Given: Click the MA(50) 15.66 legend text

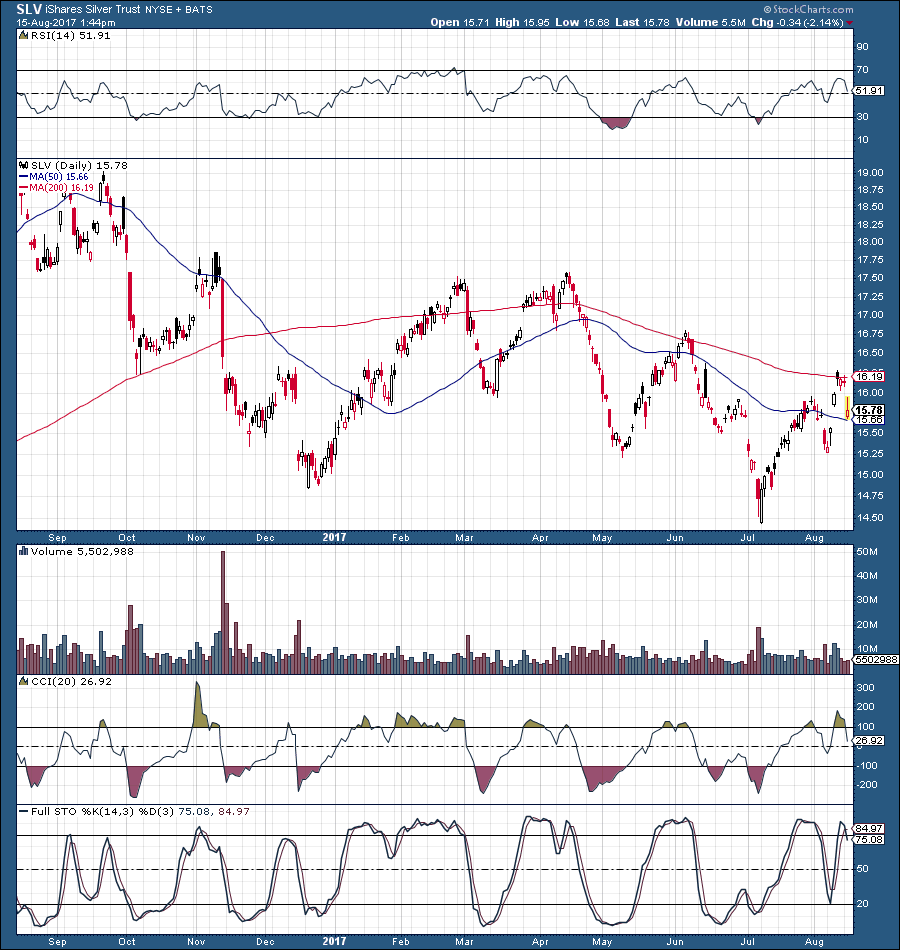Looking at the screenshot, I should (x=59, y=177).
